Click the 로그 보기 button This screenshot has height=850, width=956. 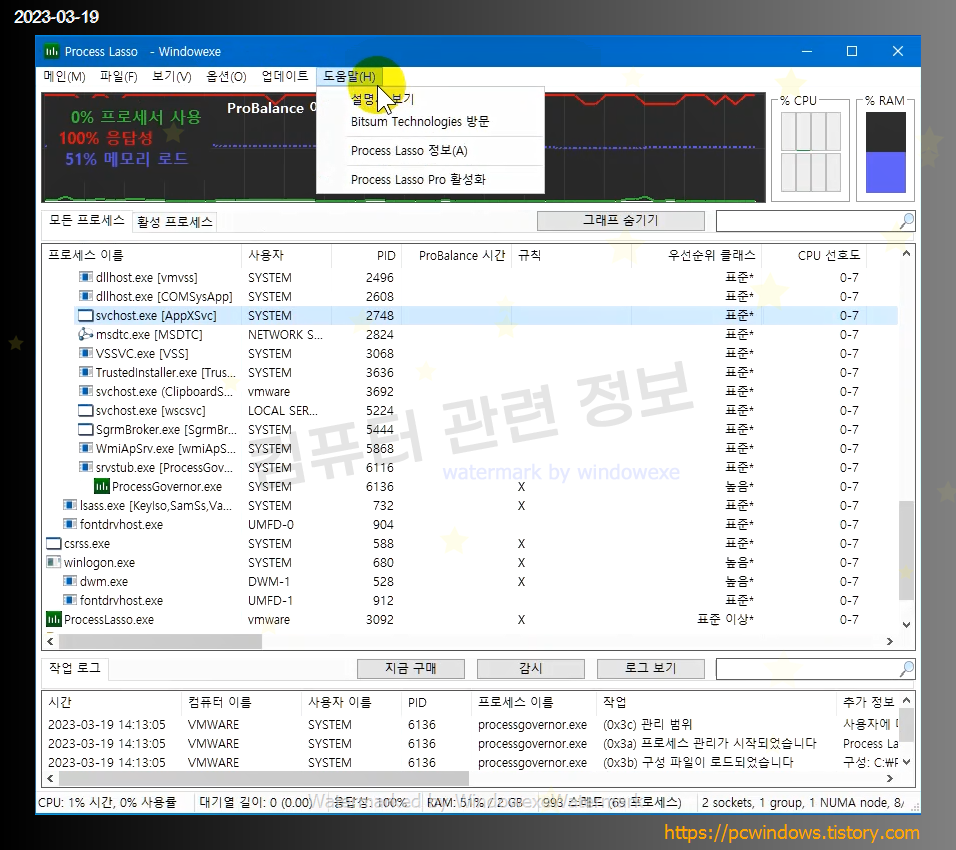pos(651,668)
